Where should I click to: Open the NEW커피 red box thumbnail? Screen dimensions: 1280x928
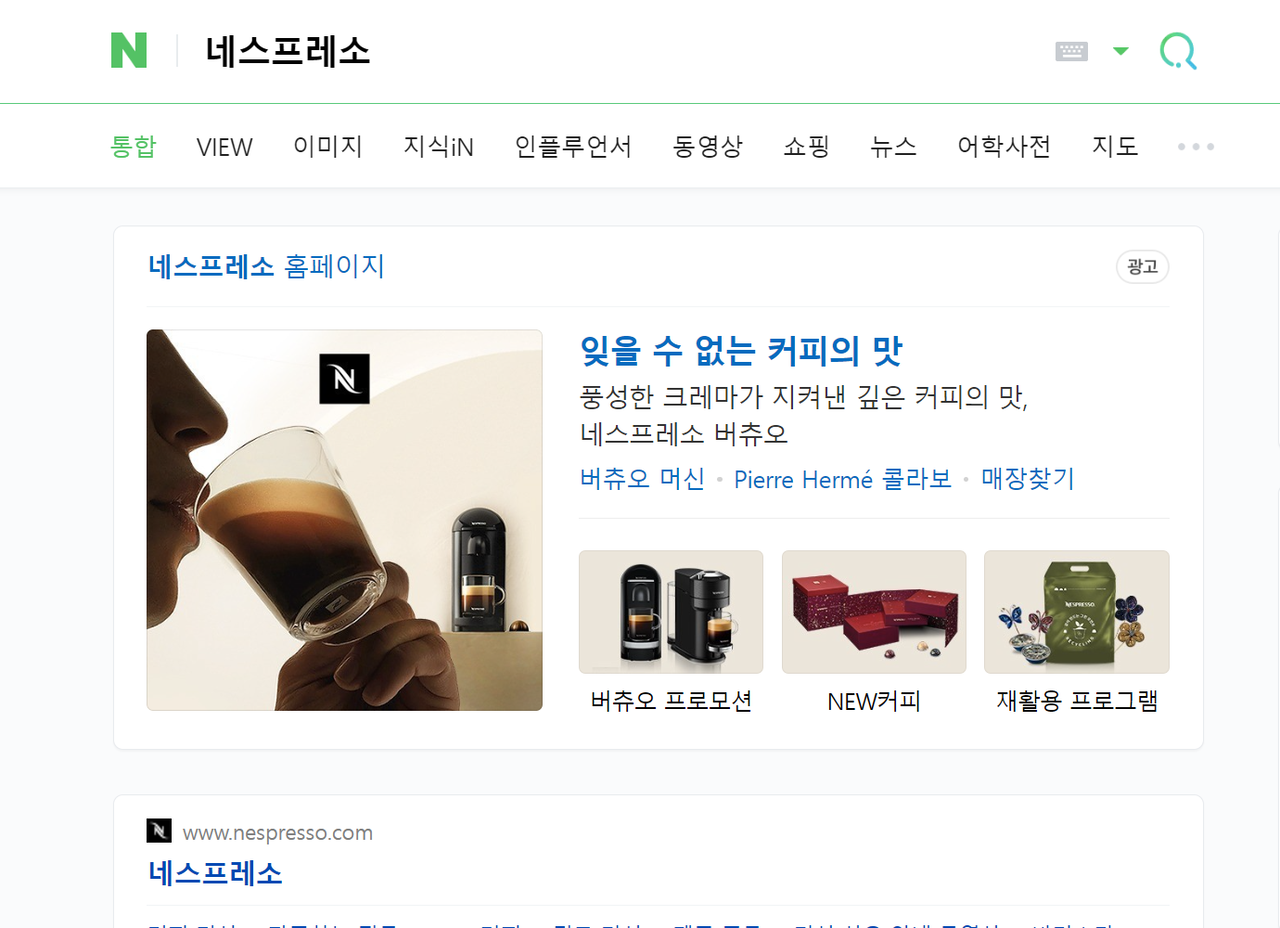point(874,612)
